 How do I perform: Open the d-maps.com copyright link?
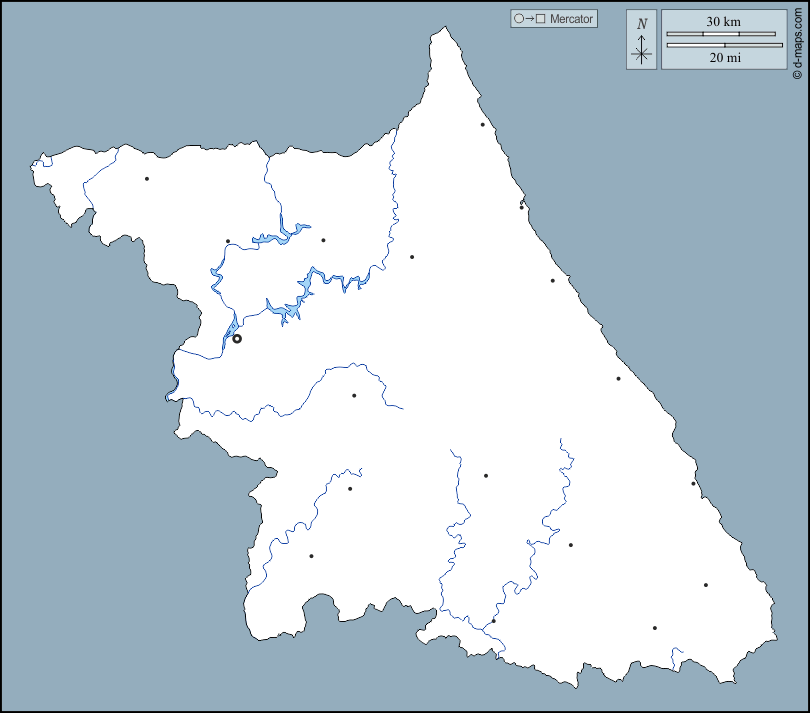797,40
